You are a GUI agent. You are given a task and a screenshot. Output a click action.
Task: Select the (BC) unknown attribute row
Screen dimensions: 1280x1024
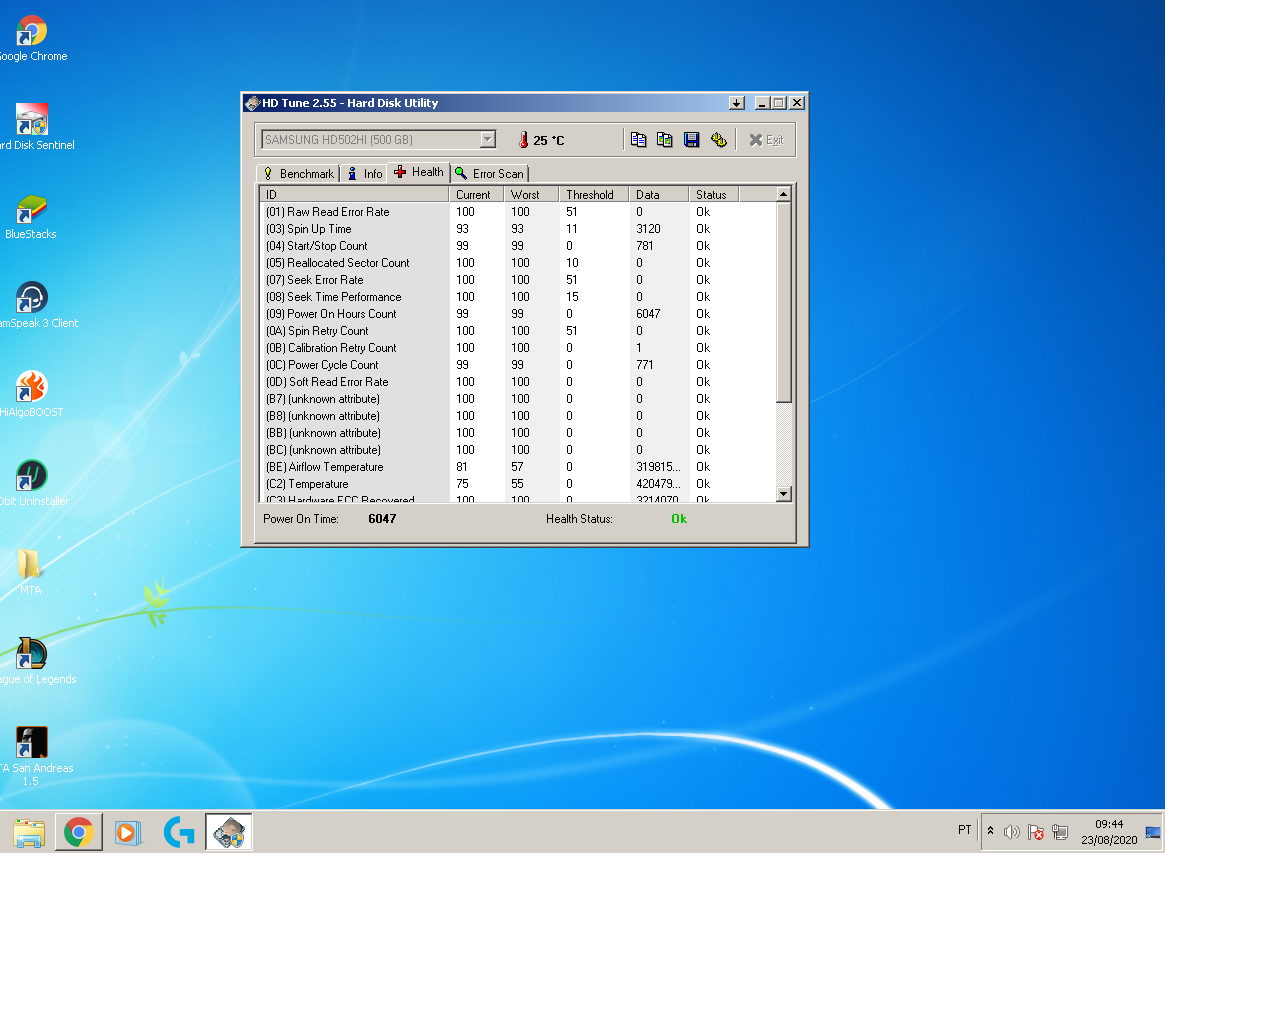(x=517, y=450)
